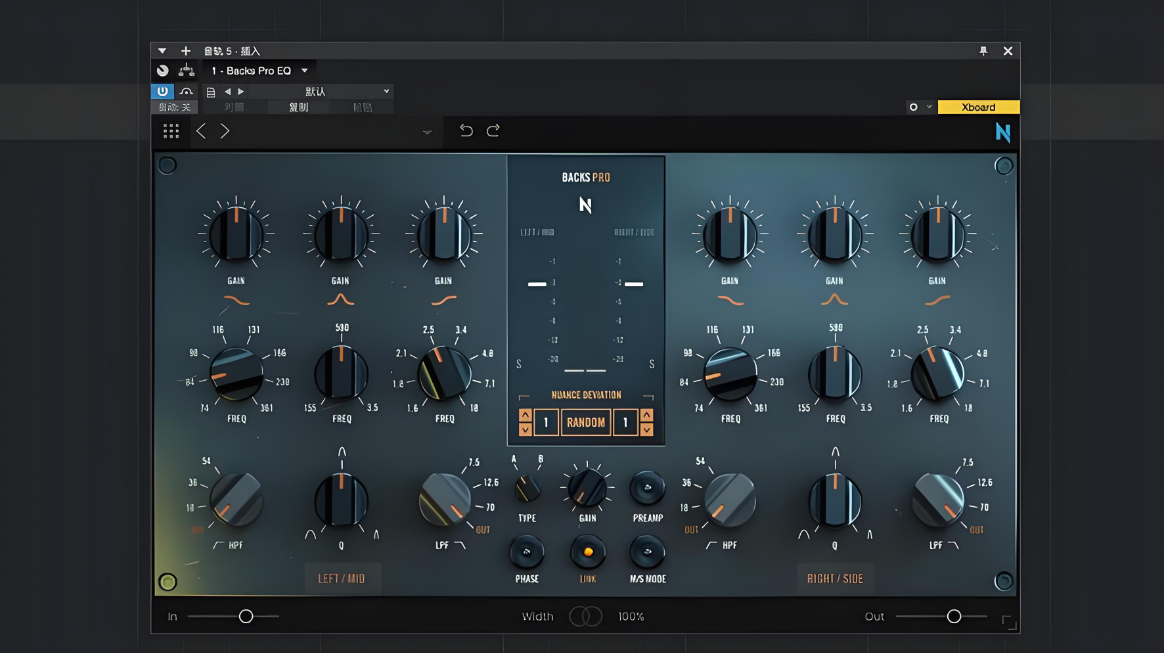1164x653 pixels.
Task: Toggle the PHASE button
Action: tap(526, 552)
